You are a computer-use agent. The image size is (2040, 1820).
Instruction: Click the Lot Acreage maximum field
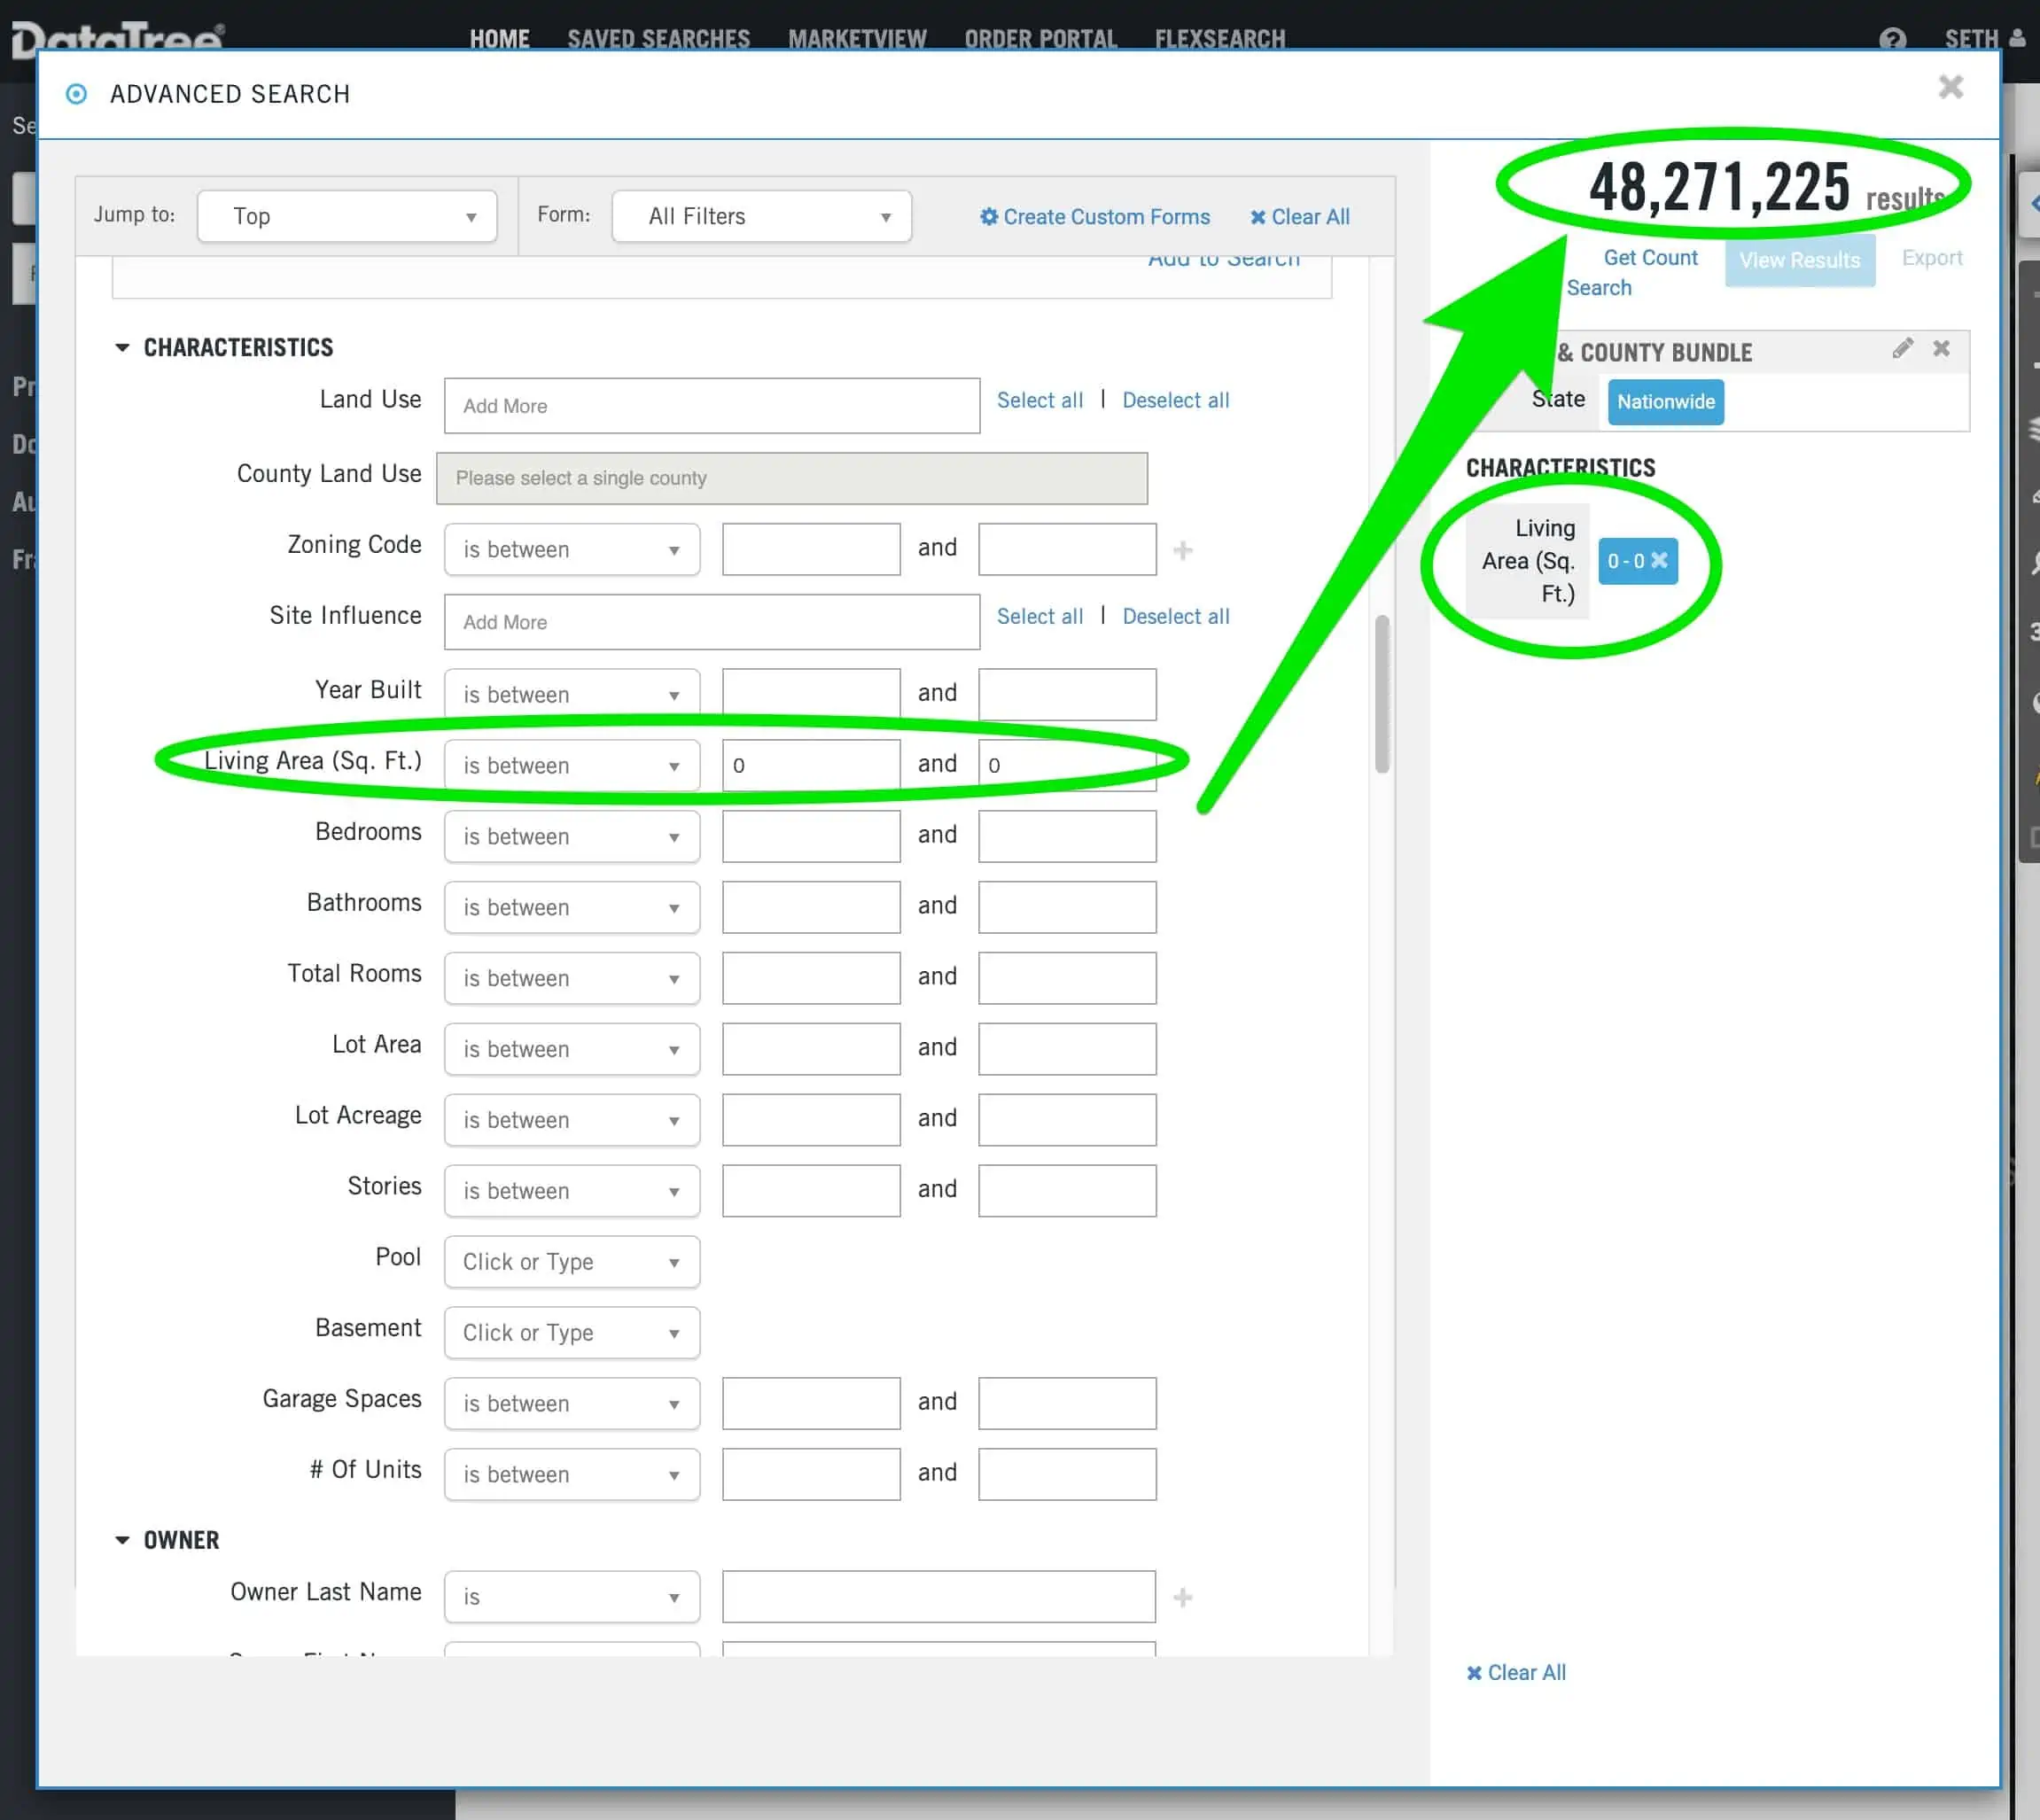1067,1120
